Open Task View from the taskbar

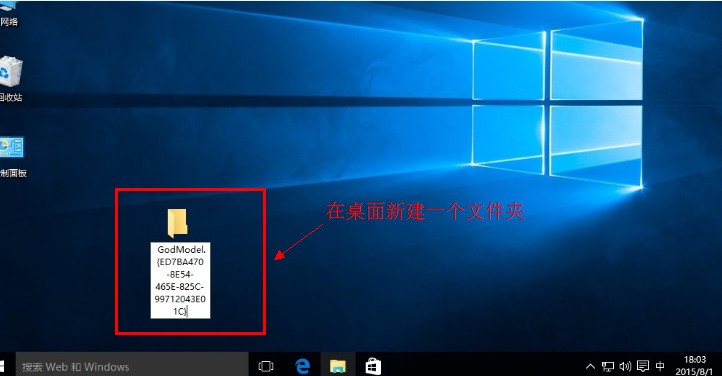266,366
